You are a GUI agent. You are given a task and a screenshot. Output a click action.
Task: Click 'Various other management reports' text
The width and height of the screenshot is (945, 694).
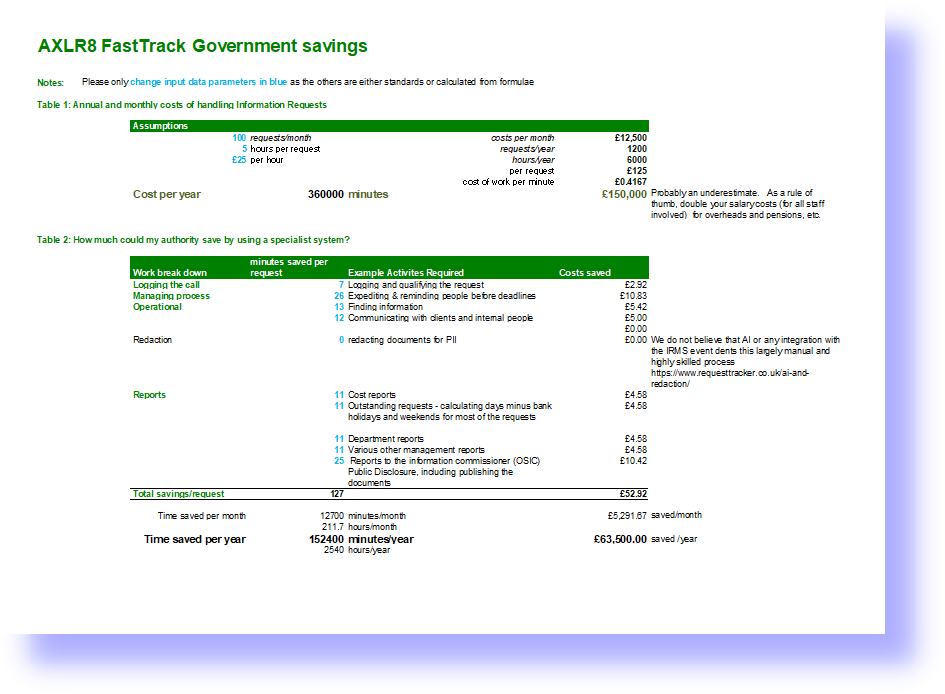pos(416,449)
